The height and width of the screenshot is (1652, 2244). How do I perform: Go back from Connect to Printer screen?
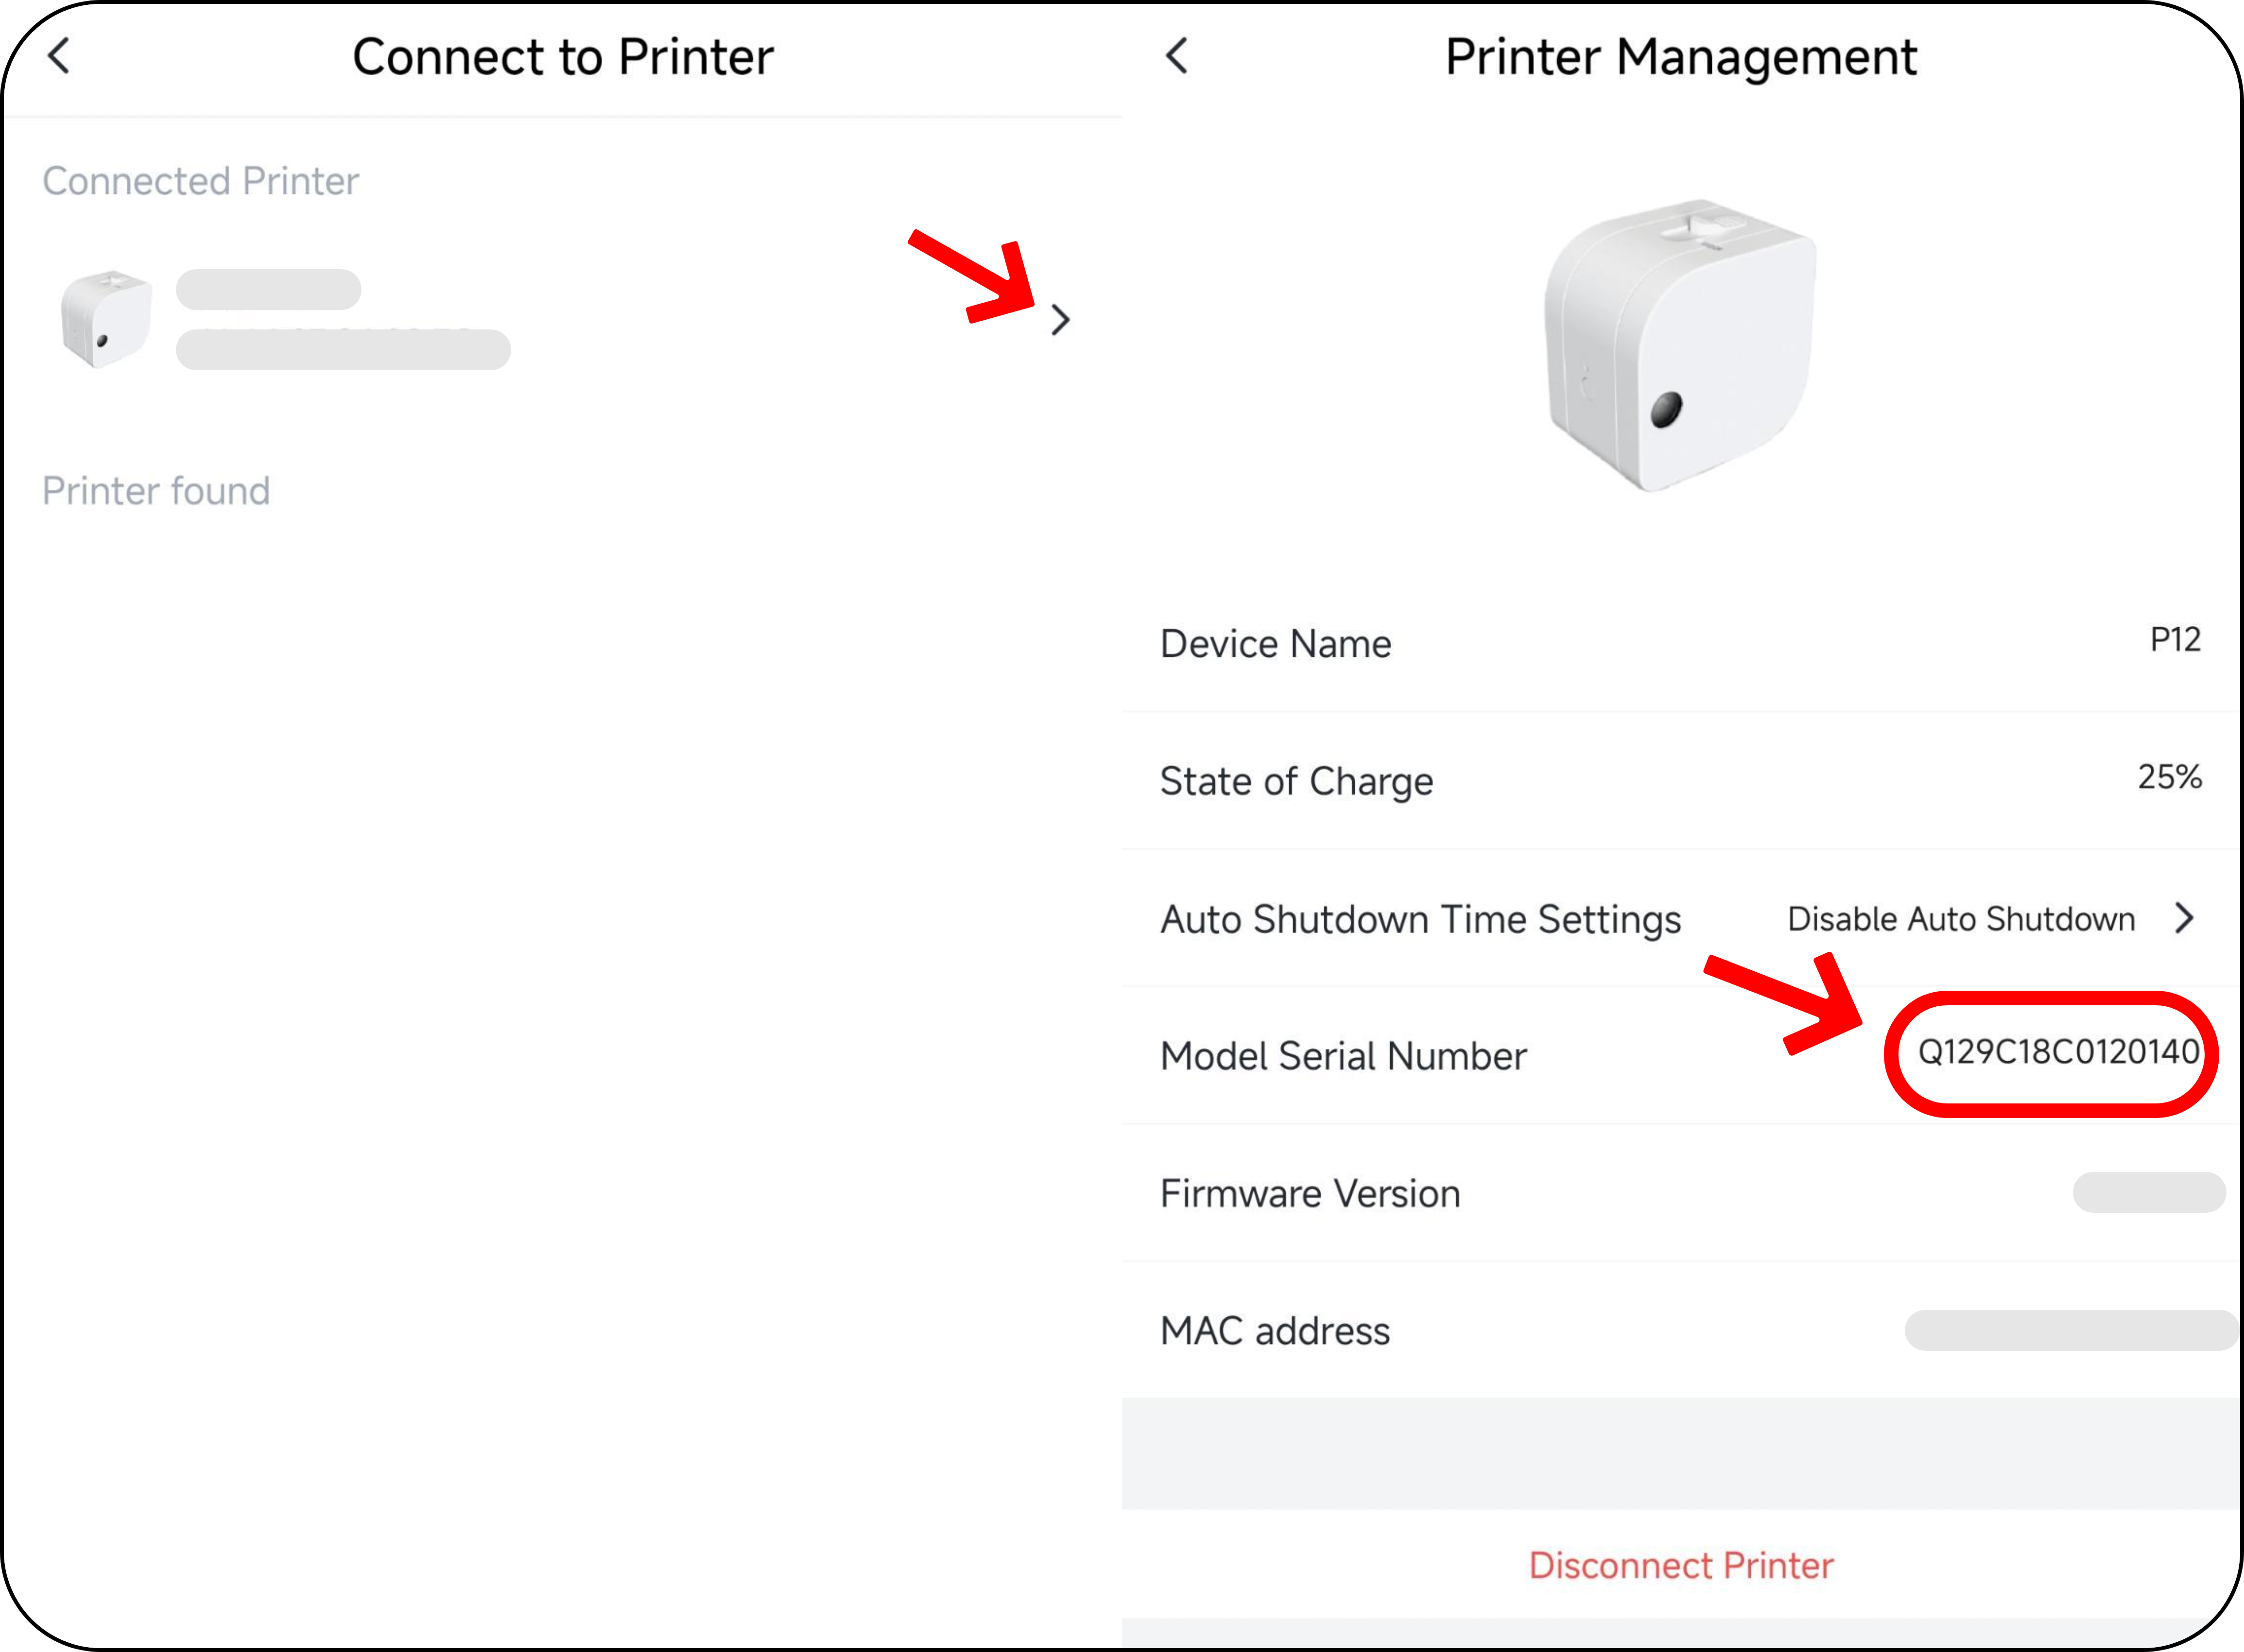[59, 56]
